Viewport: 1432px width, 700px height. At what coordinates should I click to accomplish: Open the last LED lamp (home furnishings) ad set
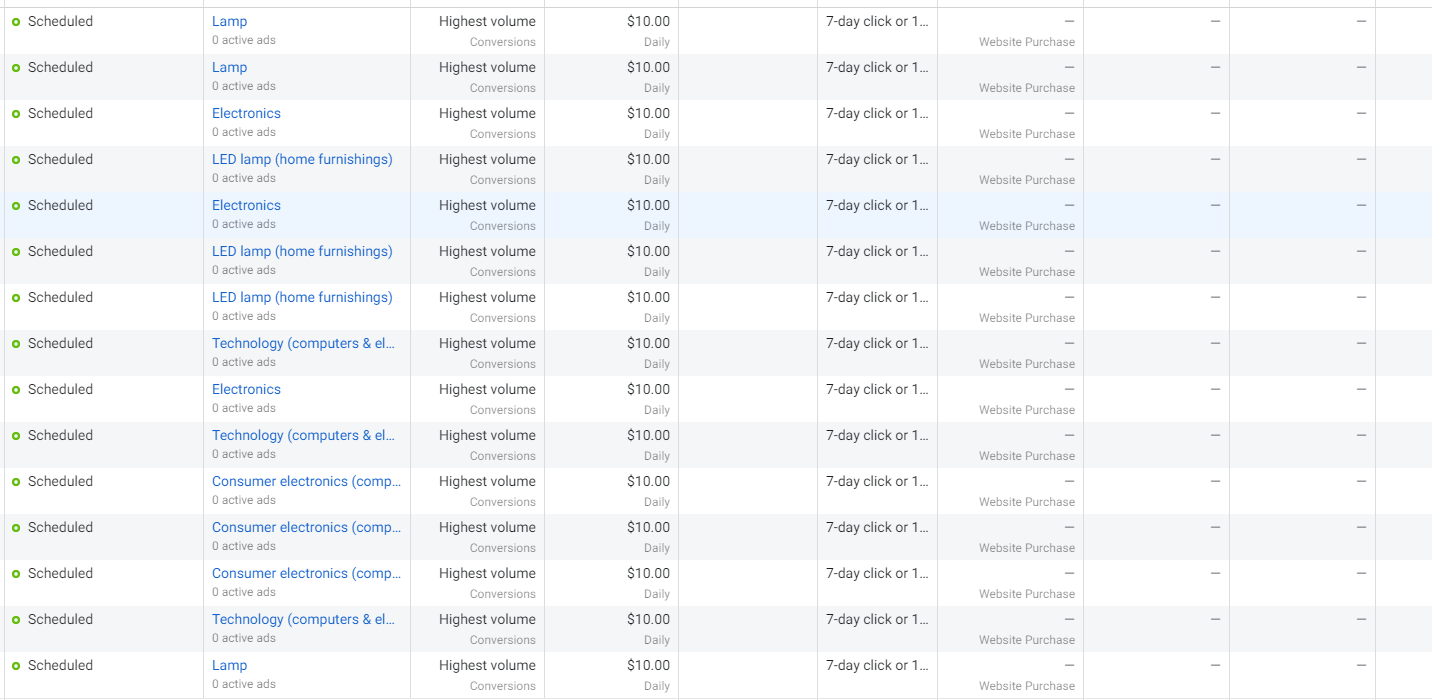click(x=302, y=297)
